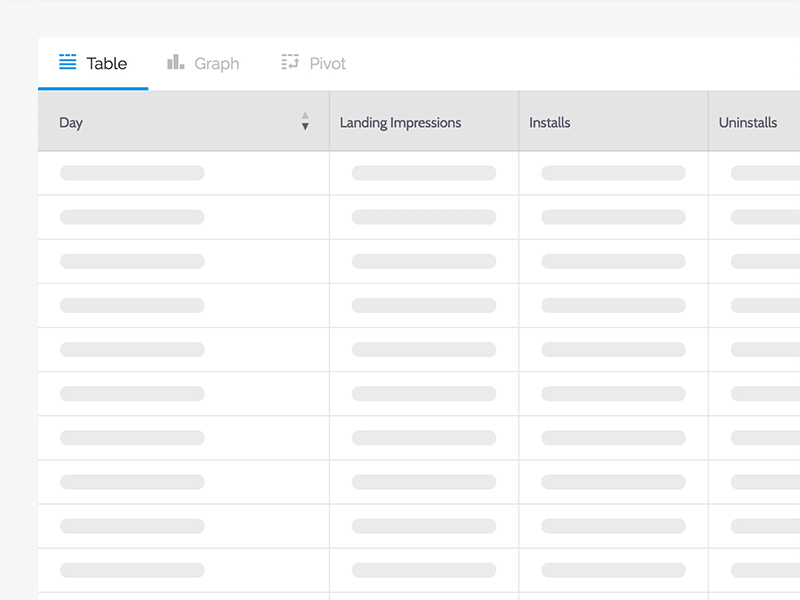
Task: Select first row's Uninstalls placeholder cell
Action: click(x=765, y=173)
